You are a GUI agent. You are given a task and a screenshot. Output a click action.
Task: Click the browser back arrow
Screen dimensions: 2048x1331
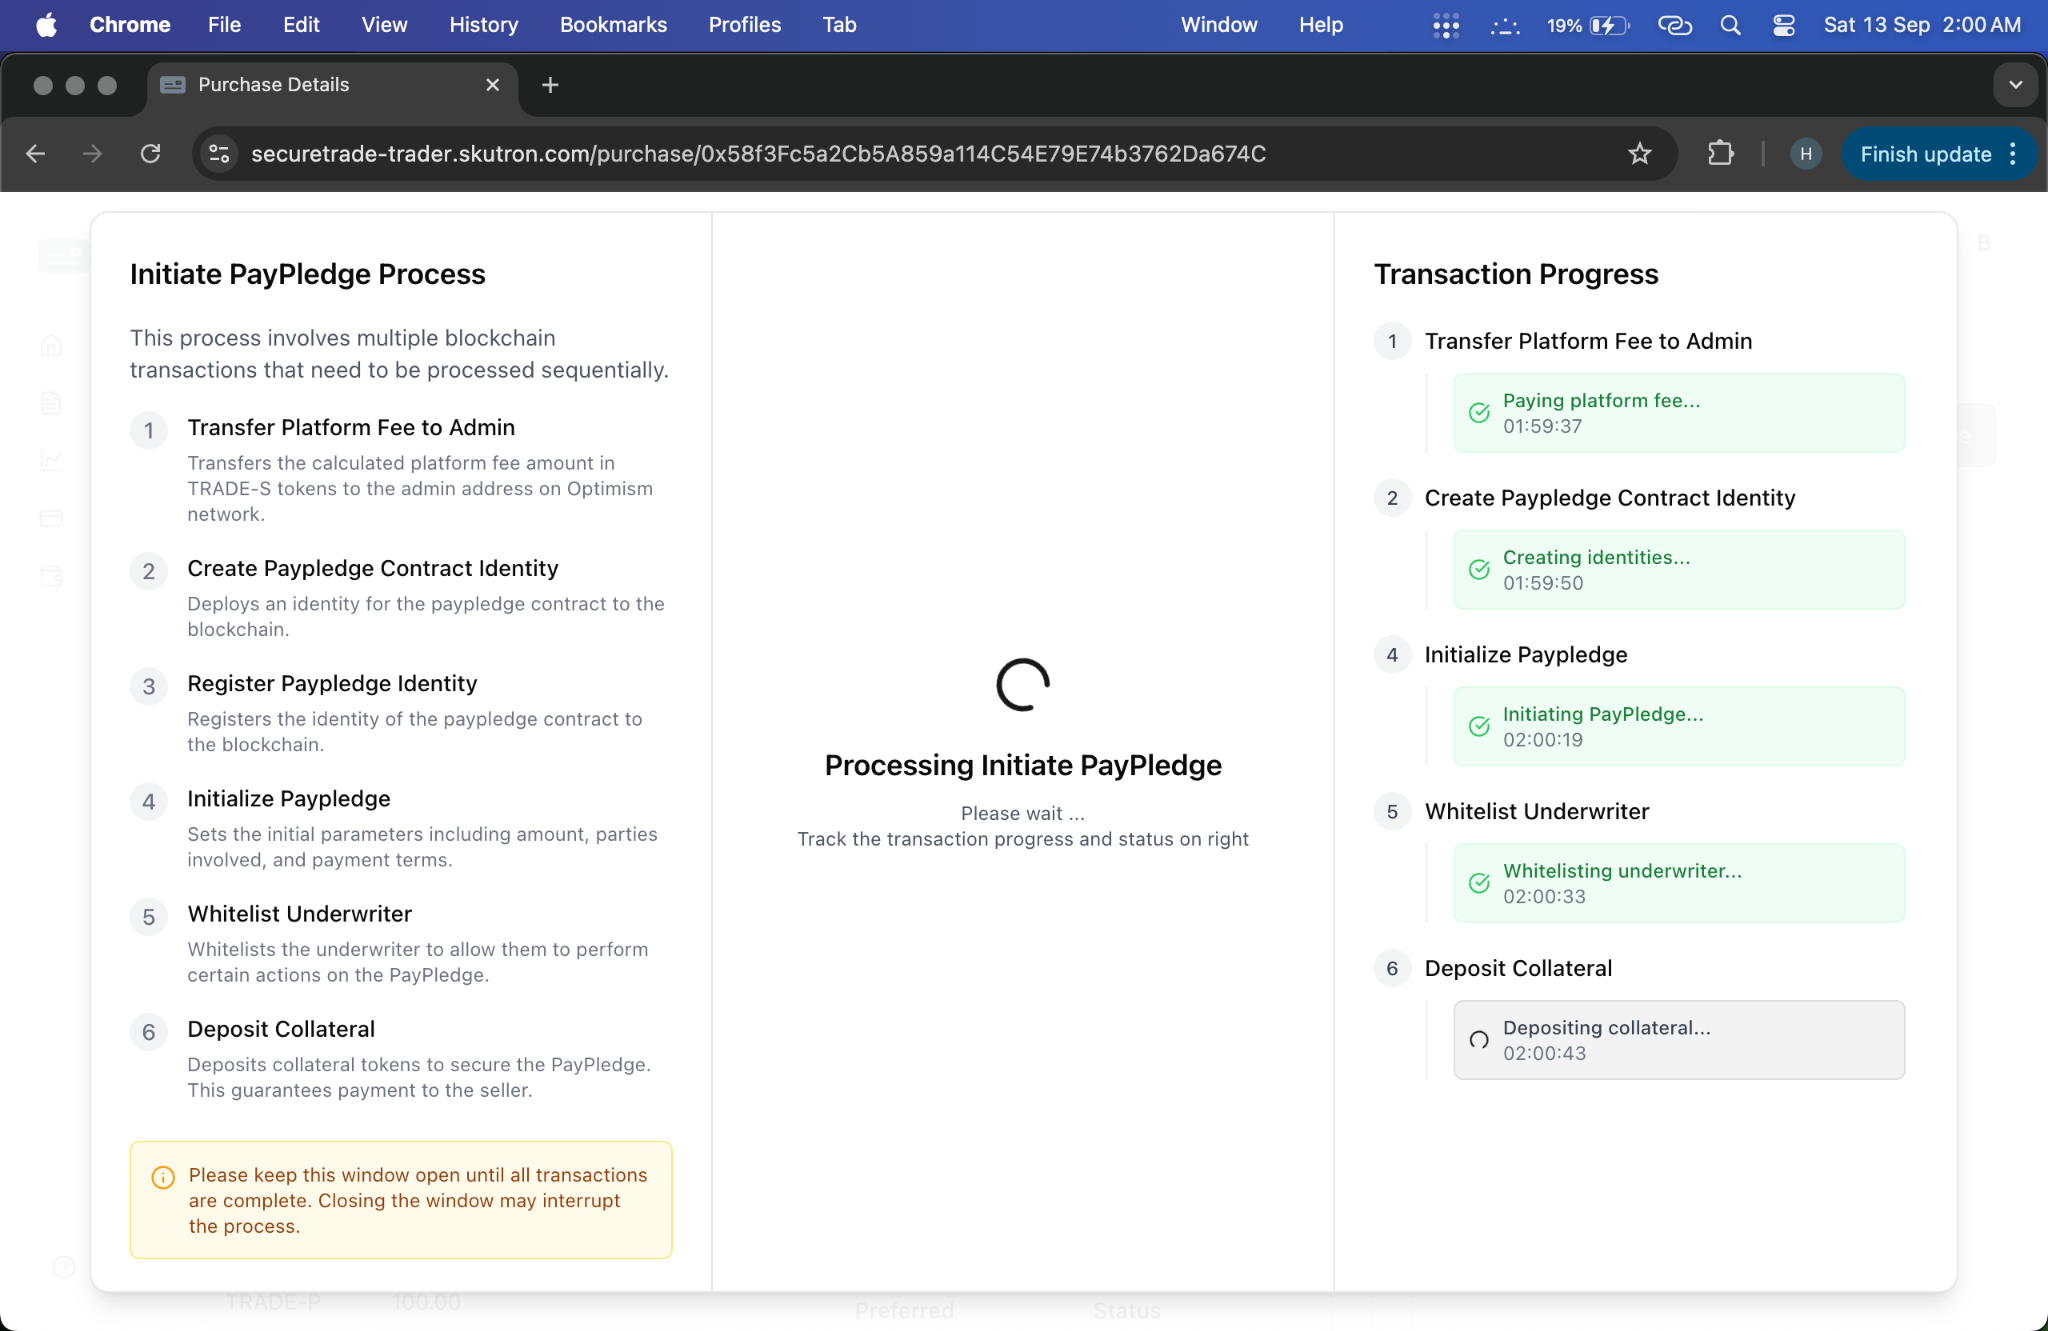point(36,154)
